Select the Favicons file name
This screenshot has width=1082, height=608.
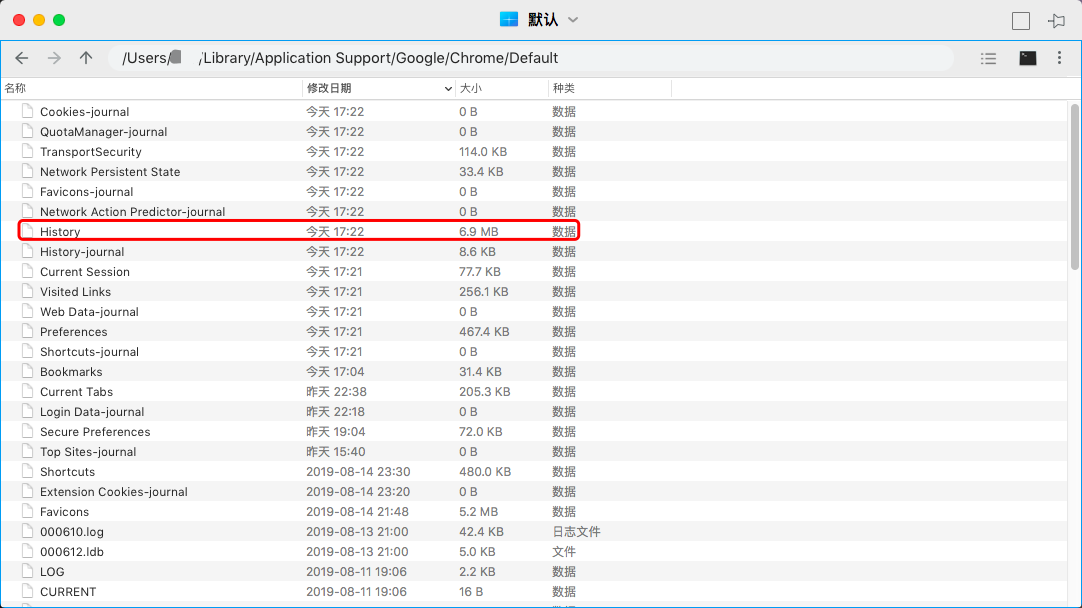tap(64, 512)
